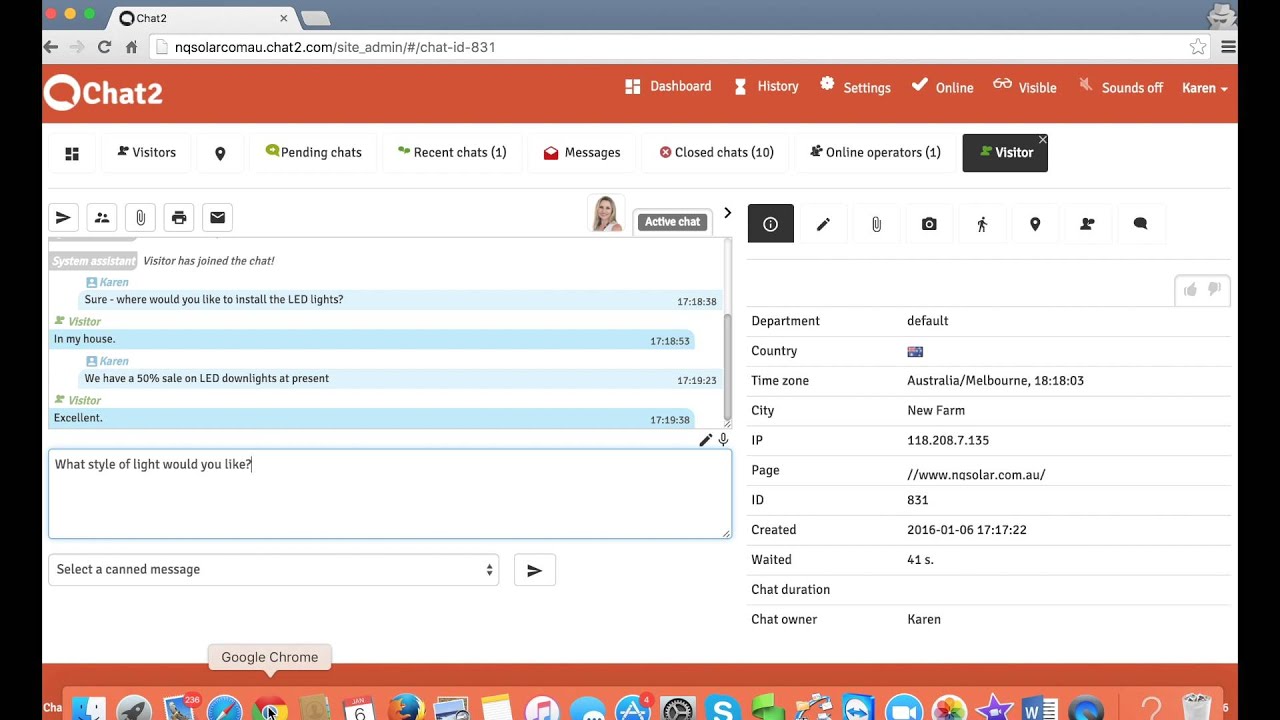Click inside the message text box

coord(390,494)
